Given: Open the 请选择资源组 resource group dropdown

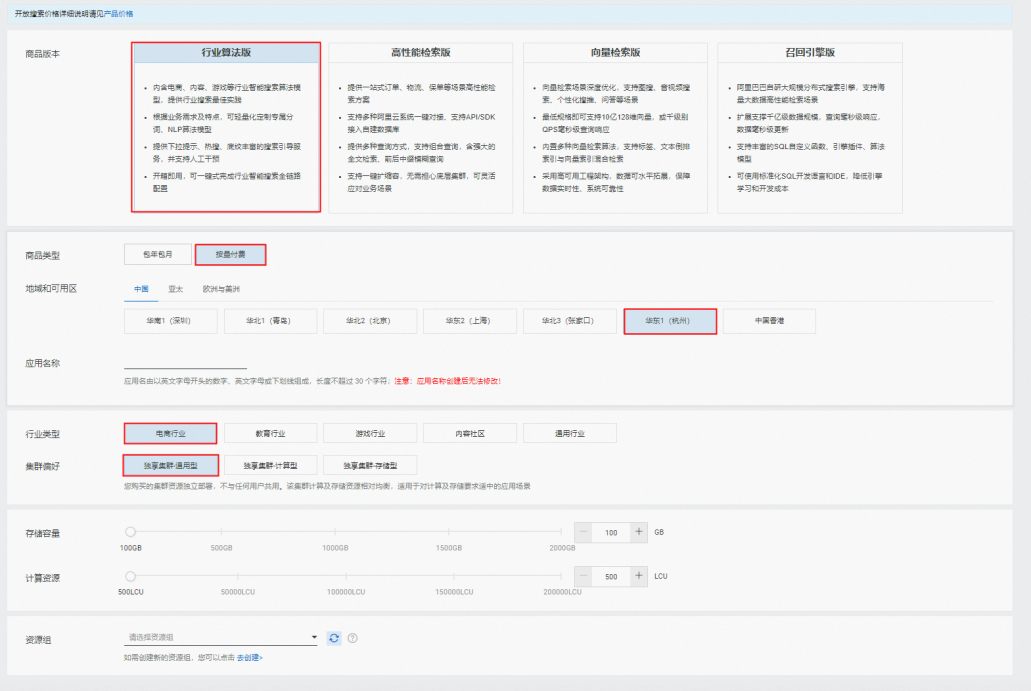Looking at the screenshot, I should (221, 637).
